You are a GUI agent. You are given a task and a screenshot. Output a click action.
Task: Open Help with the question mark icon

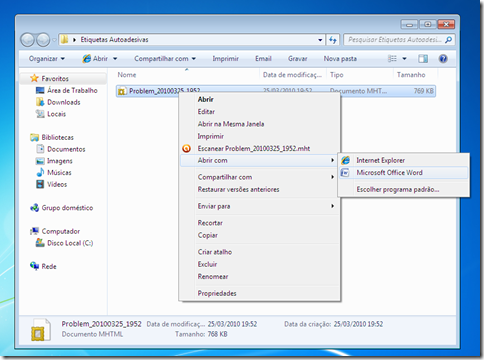click(x=443, y=59)
